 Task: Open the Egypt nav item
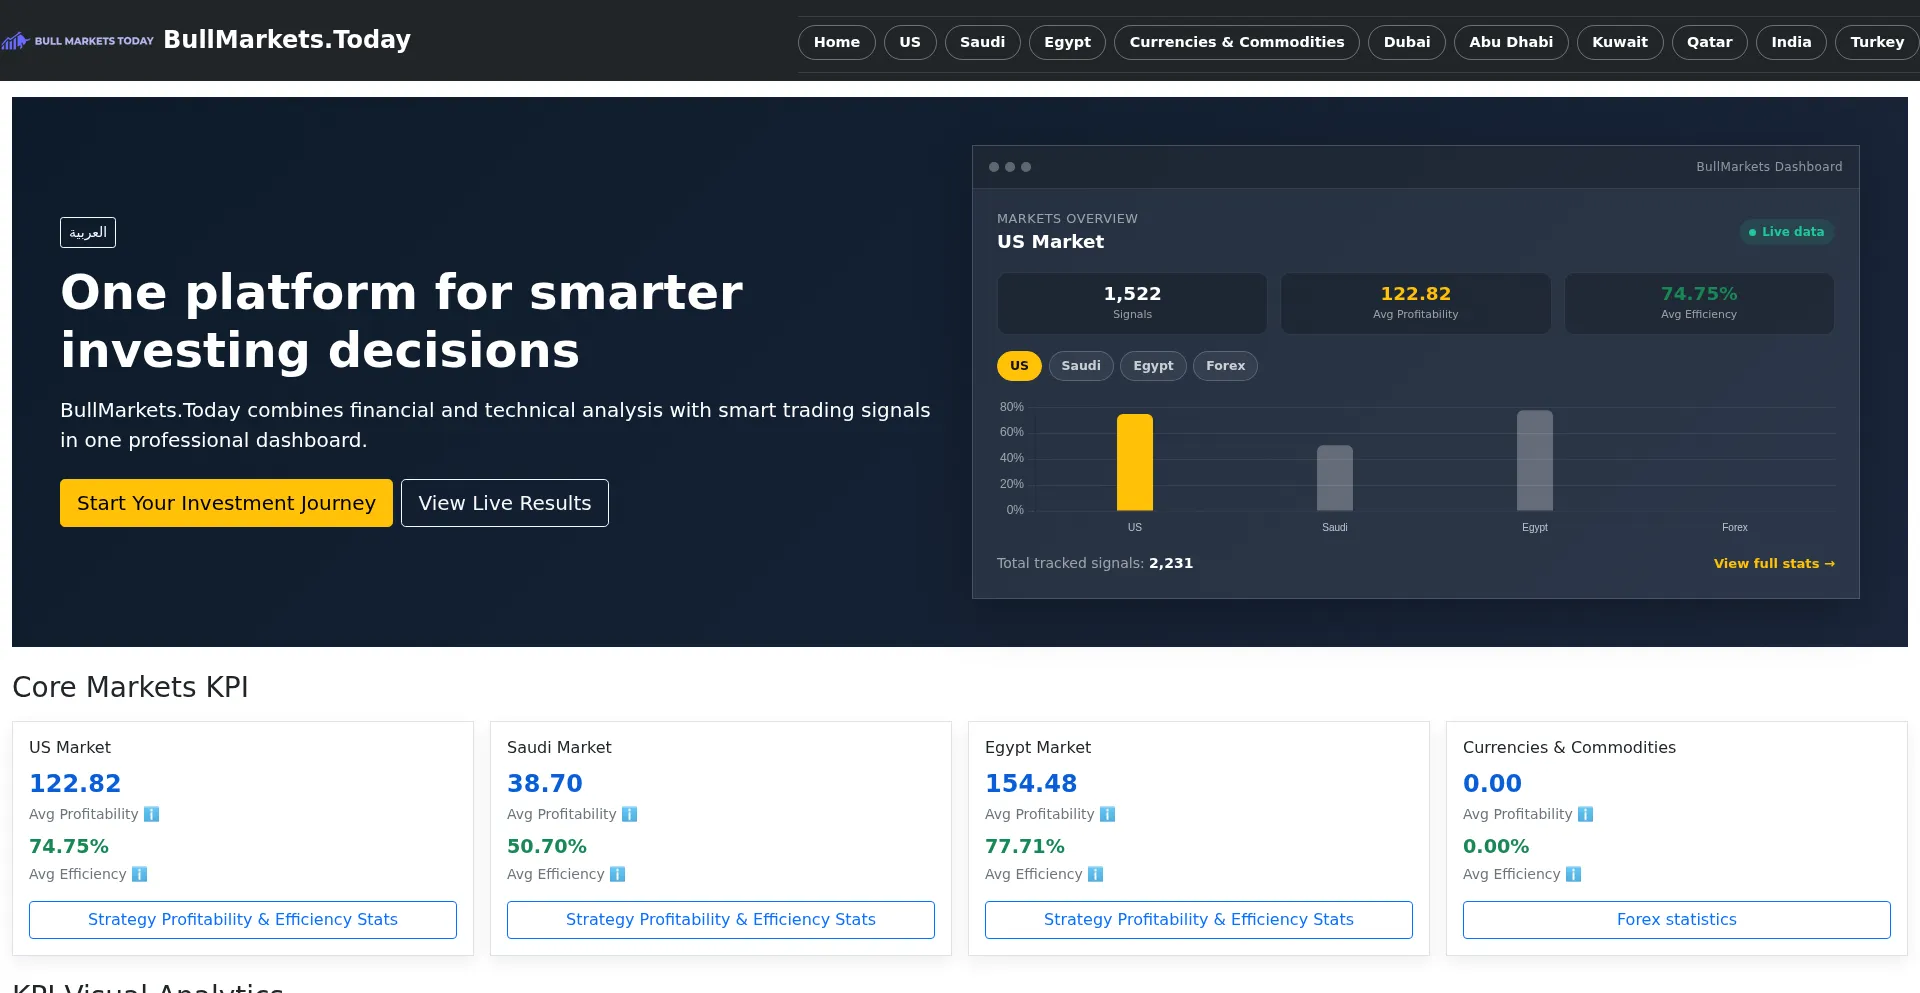pos(1067,42)
